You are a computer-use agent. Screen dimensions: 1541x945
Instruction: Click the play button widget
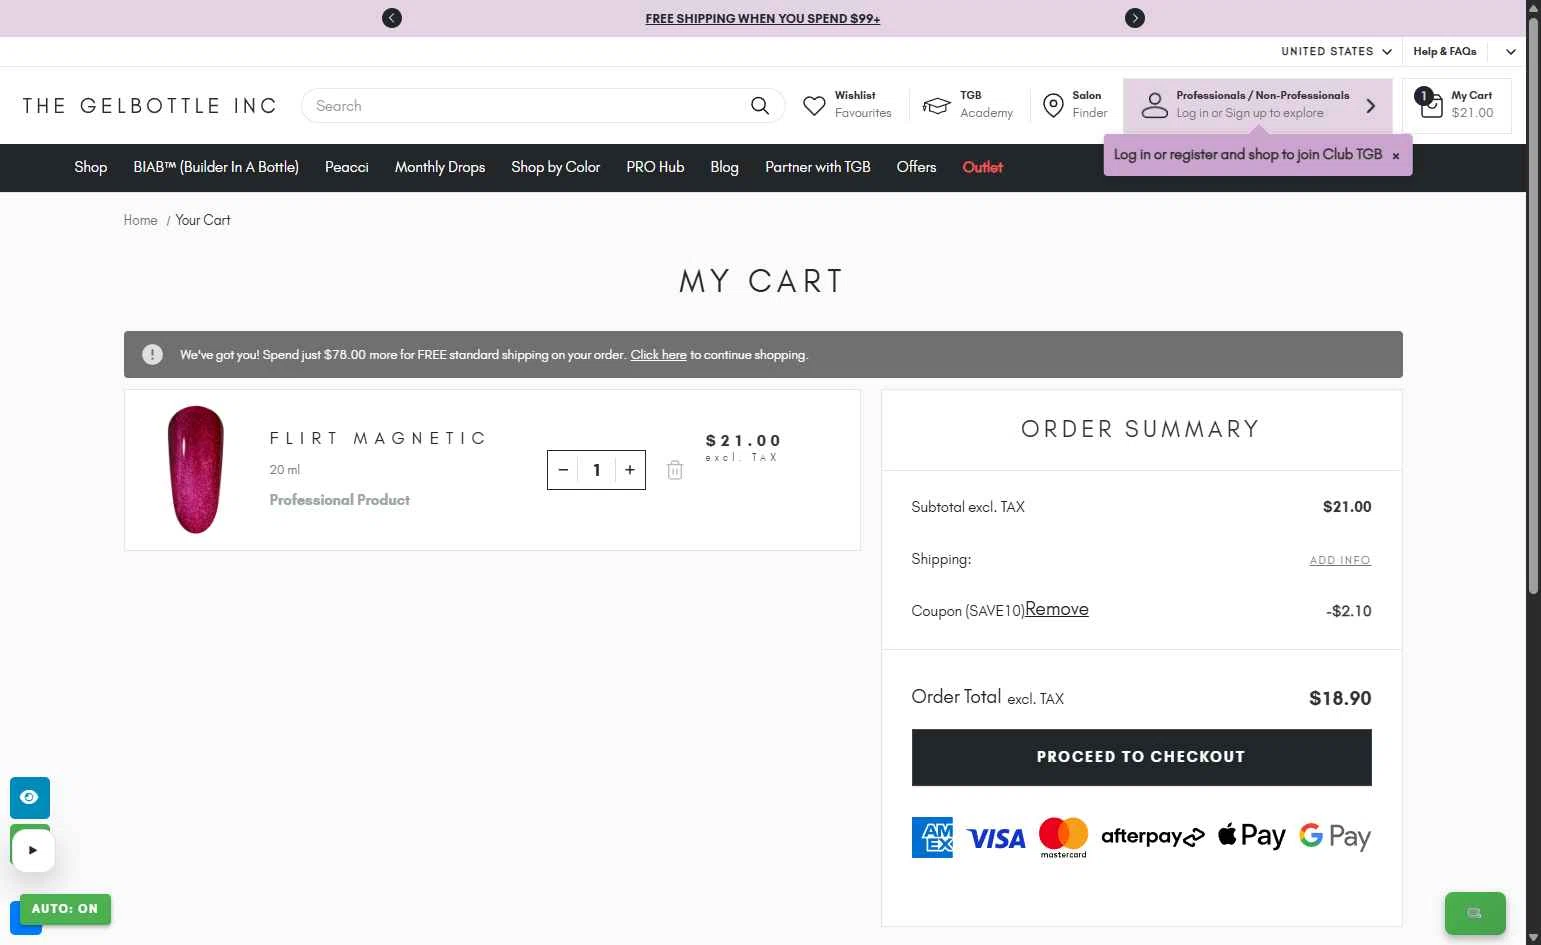point(32,850)
